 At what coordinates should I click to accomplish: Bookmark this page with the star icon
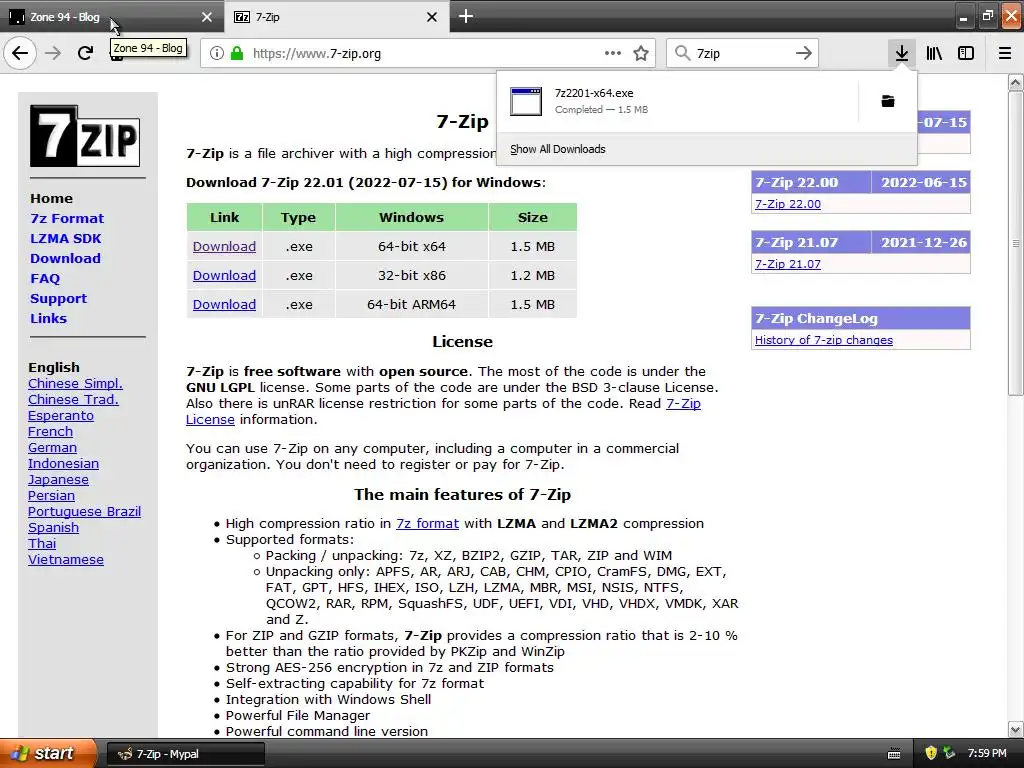point(641,53)
